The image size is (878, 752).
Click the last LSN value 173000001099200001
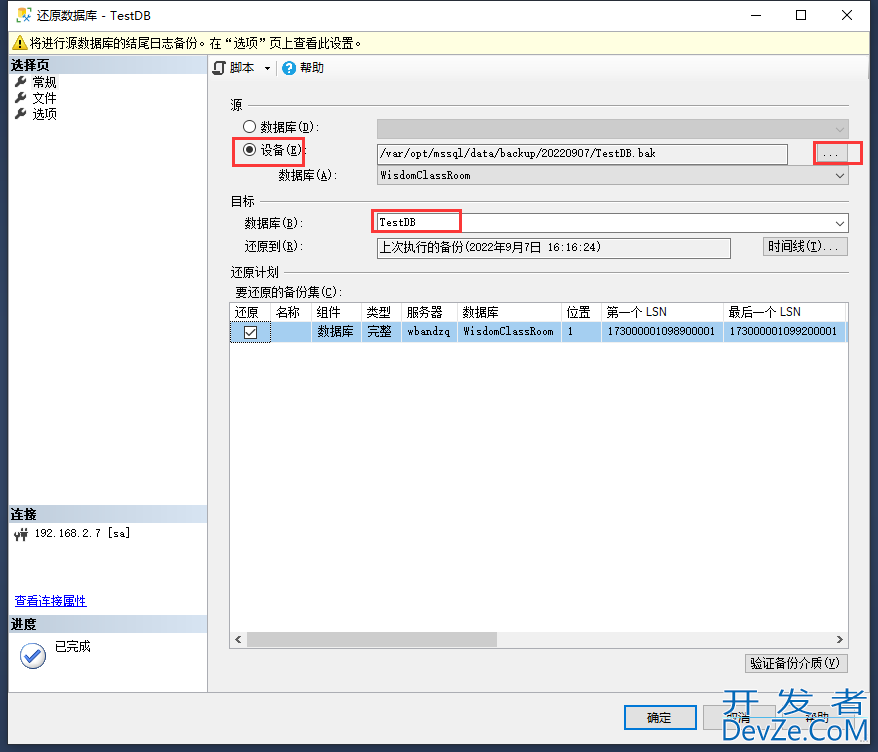(783, 331)
